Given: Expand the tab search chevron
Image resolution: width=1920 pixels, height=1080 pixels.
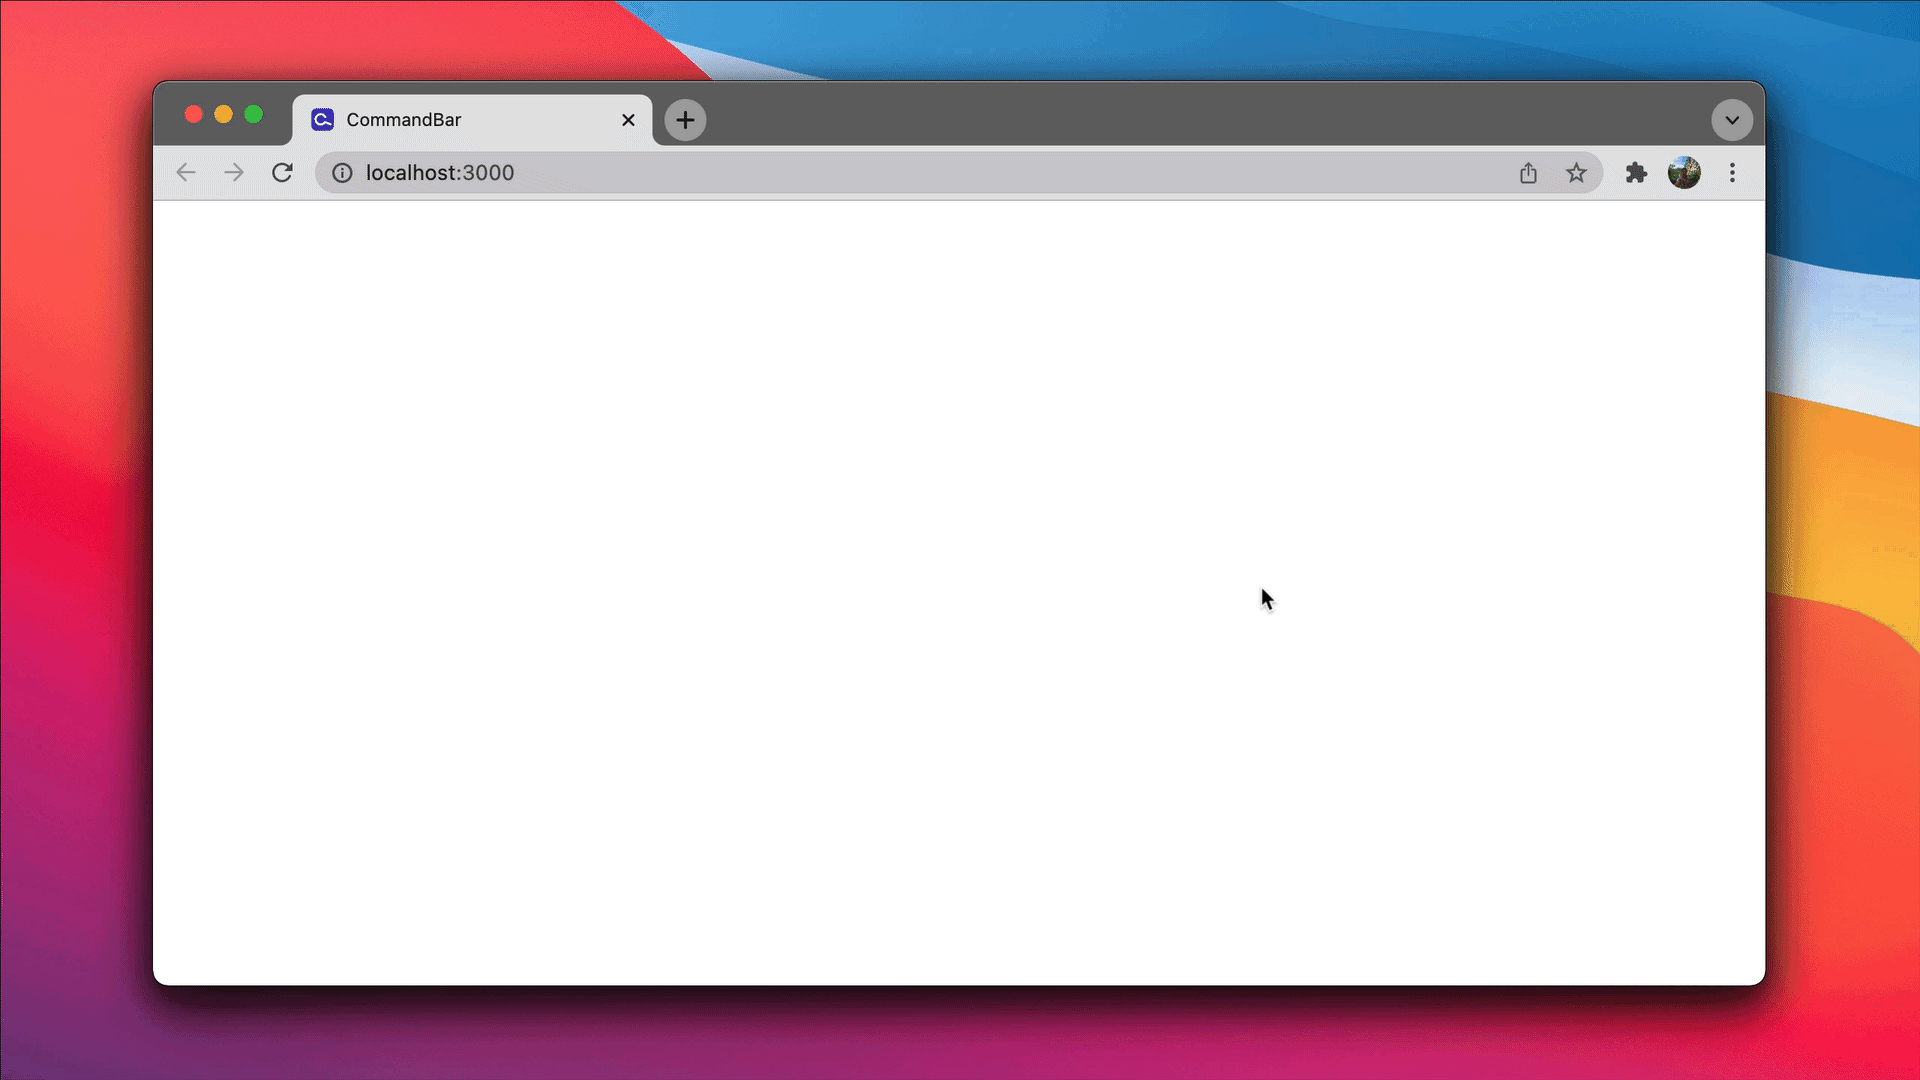Looking at the screenshot, I should [1732, 120].
